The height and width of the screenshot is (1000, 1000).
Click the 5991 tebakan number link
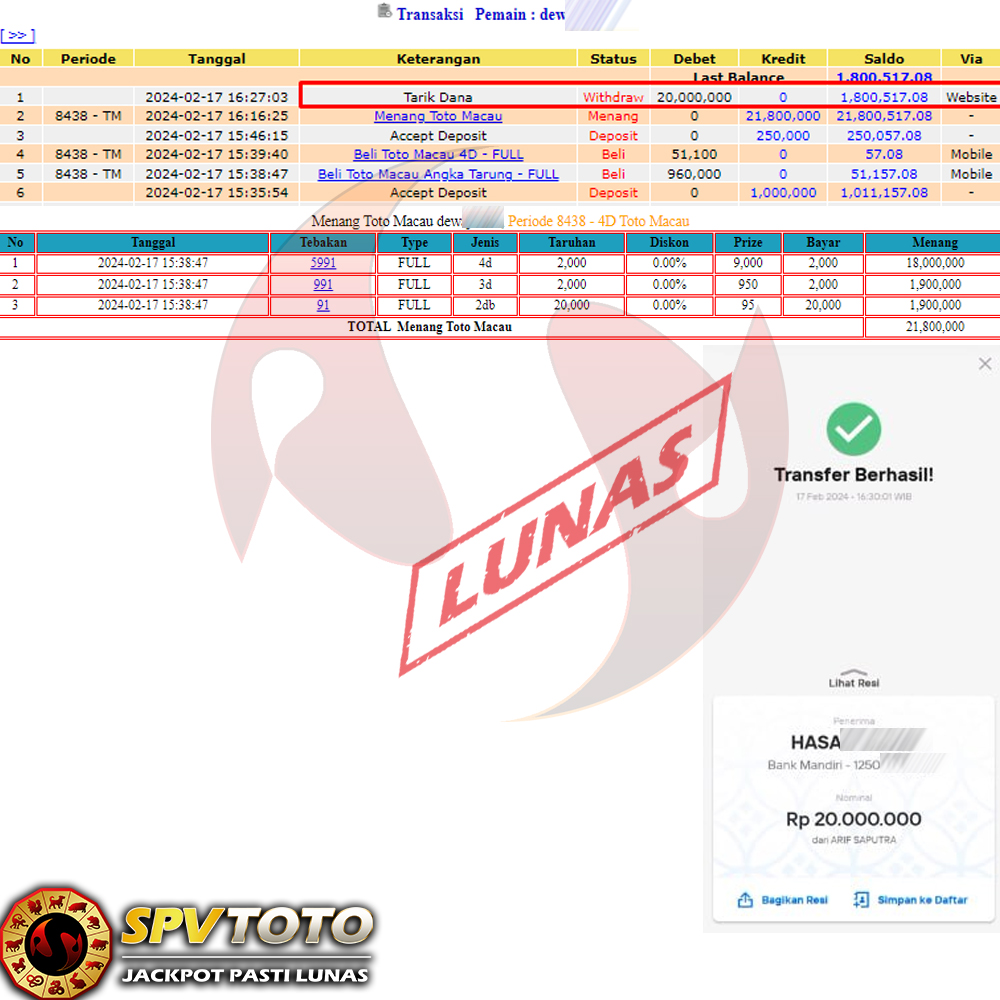323,263
